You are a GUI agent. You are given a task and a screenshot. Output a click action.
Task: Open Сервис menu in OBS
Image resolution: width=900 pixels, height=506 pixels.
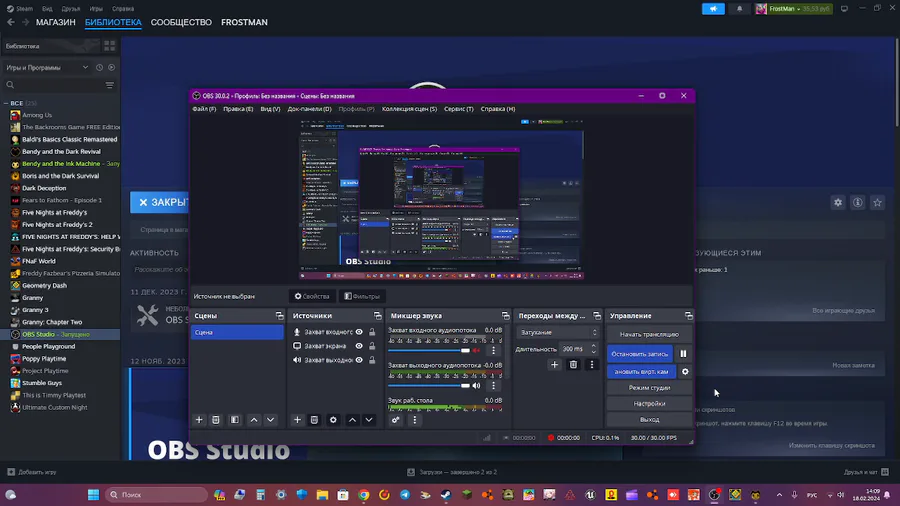pos(459,109)
